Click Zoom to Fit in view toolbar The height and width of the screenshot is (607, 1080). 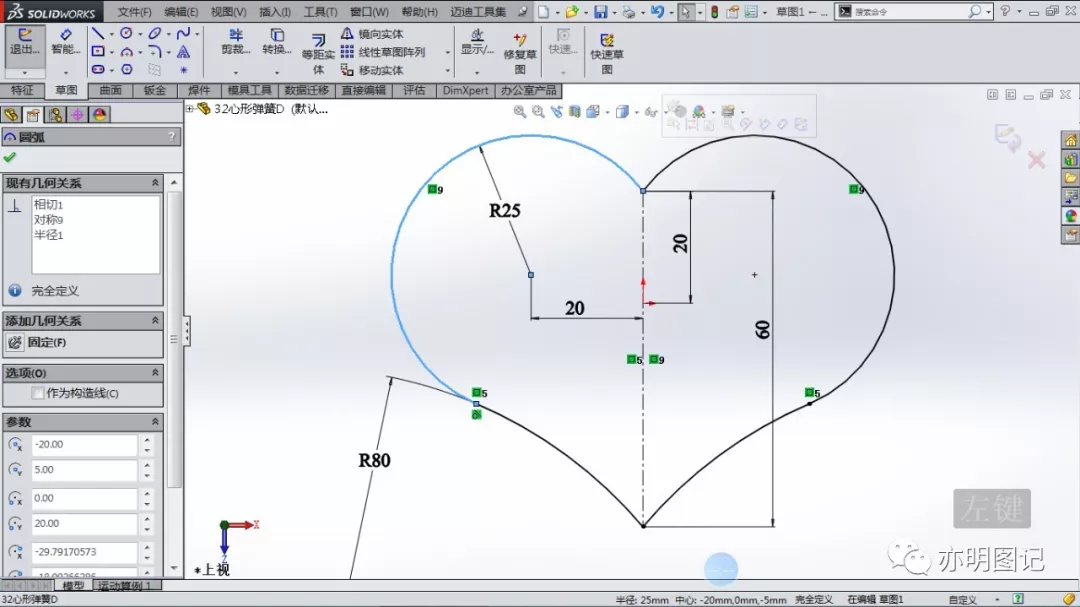(519, 112)
